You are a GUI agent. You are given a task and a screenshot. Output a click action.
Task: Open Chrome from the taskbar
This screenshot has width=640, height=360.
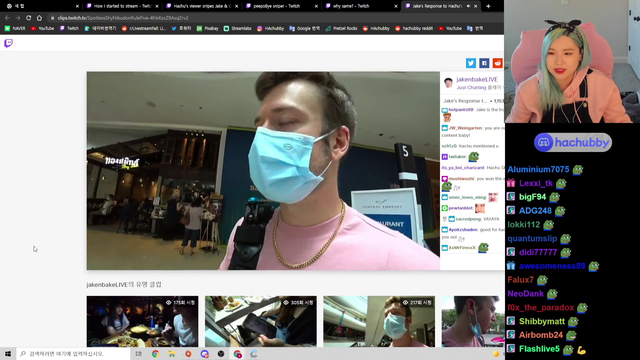pos(156,354)
